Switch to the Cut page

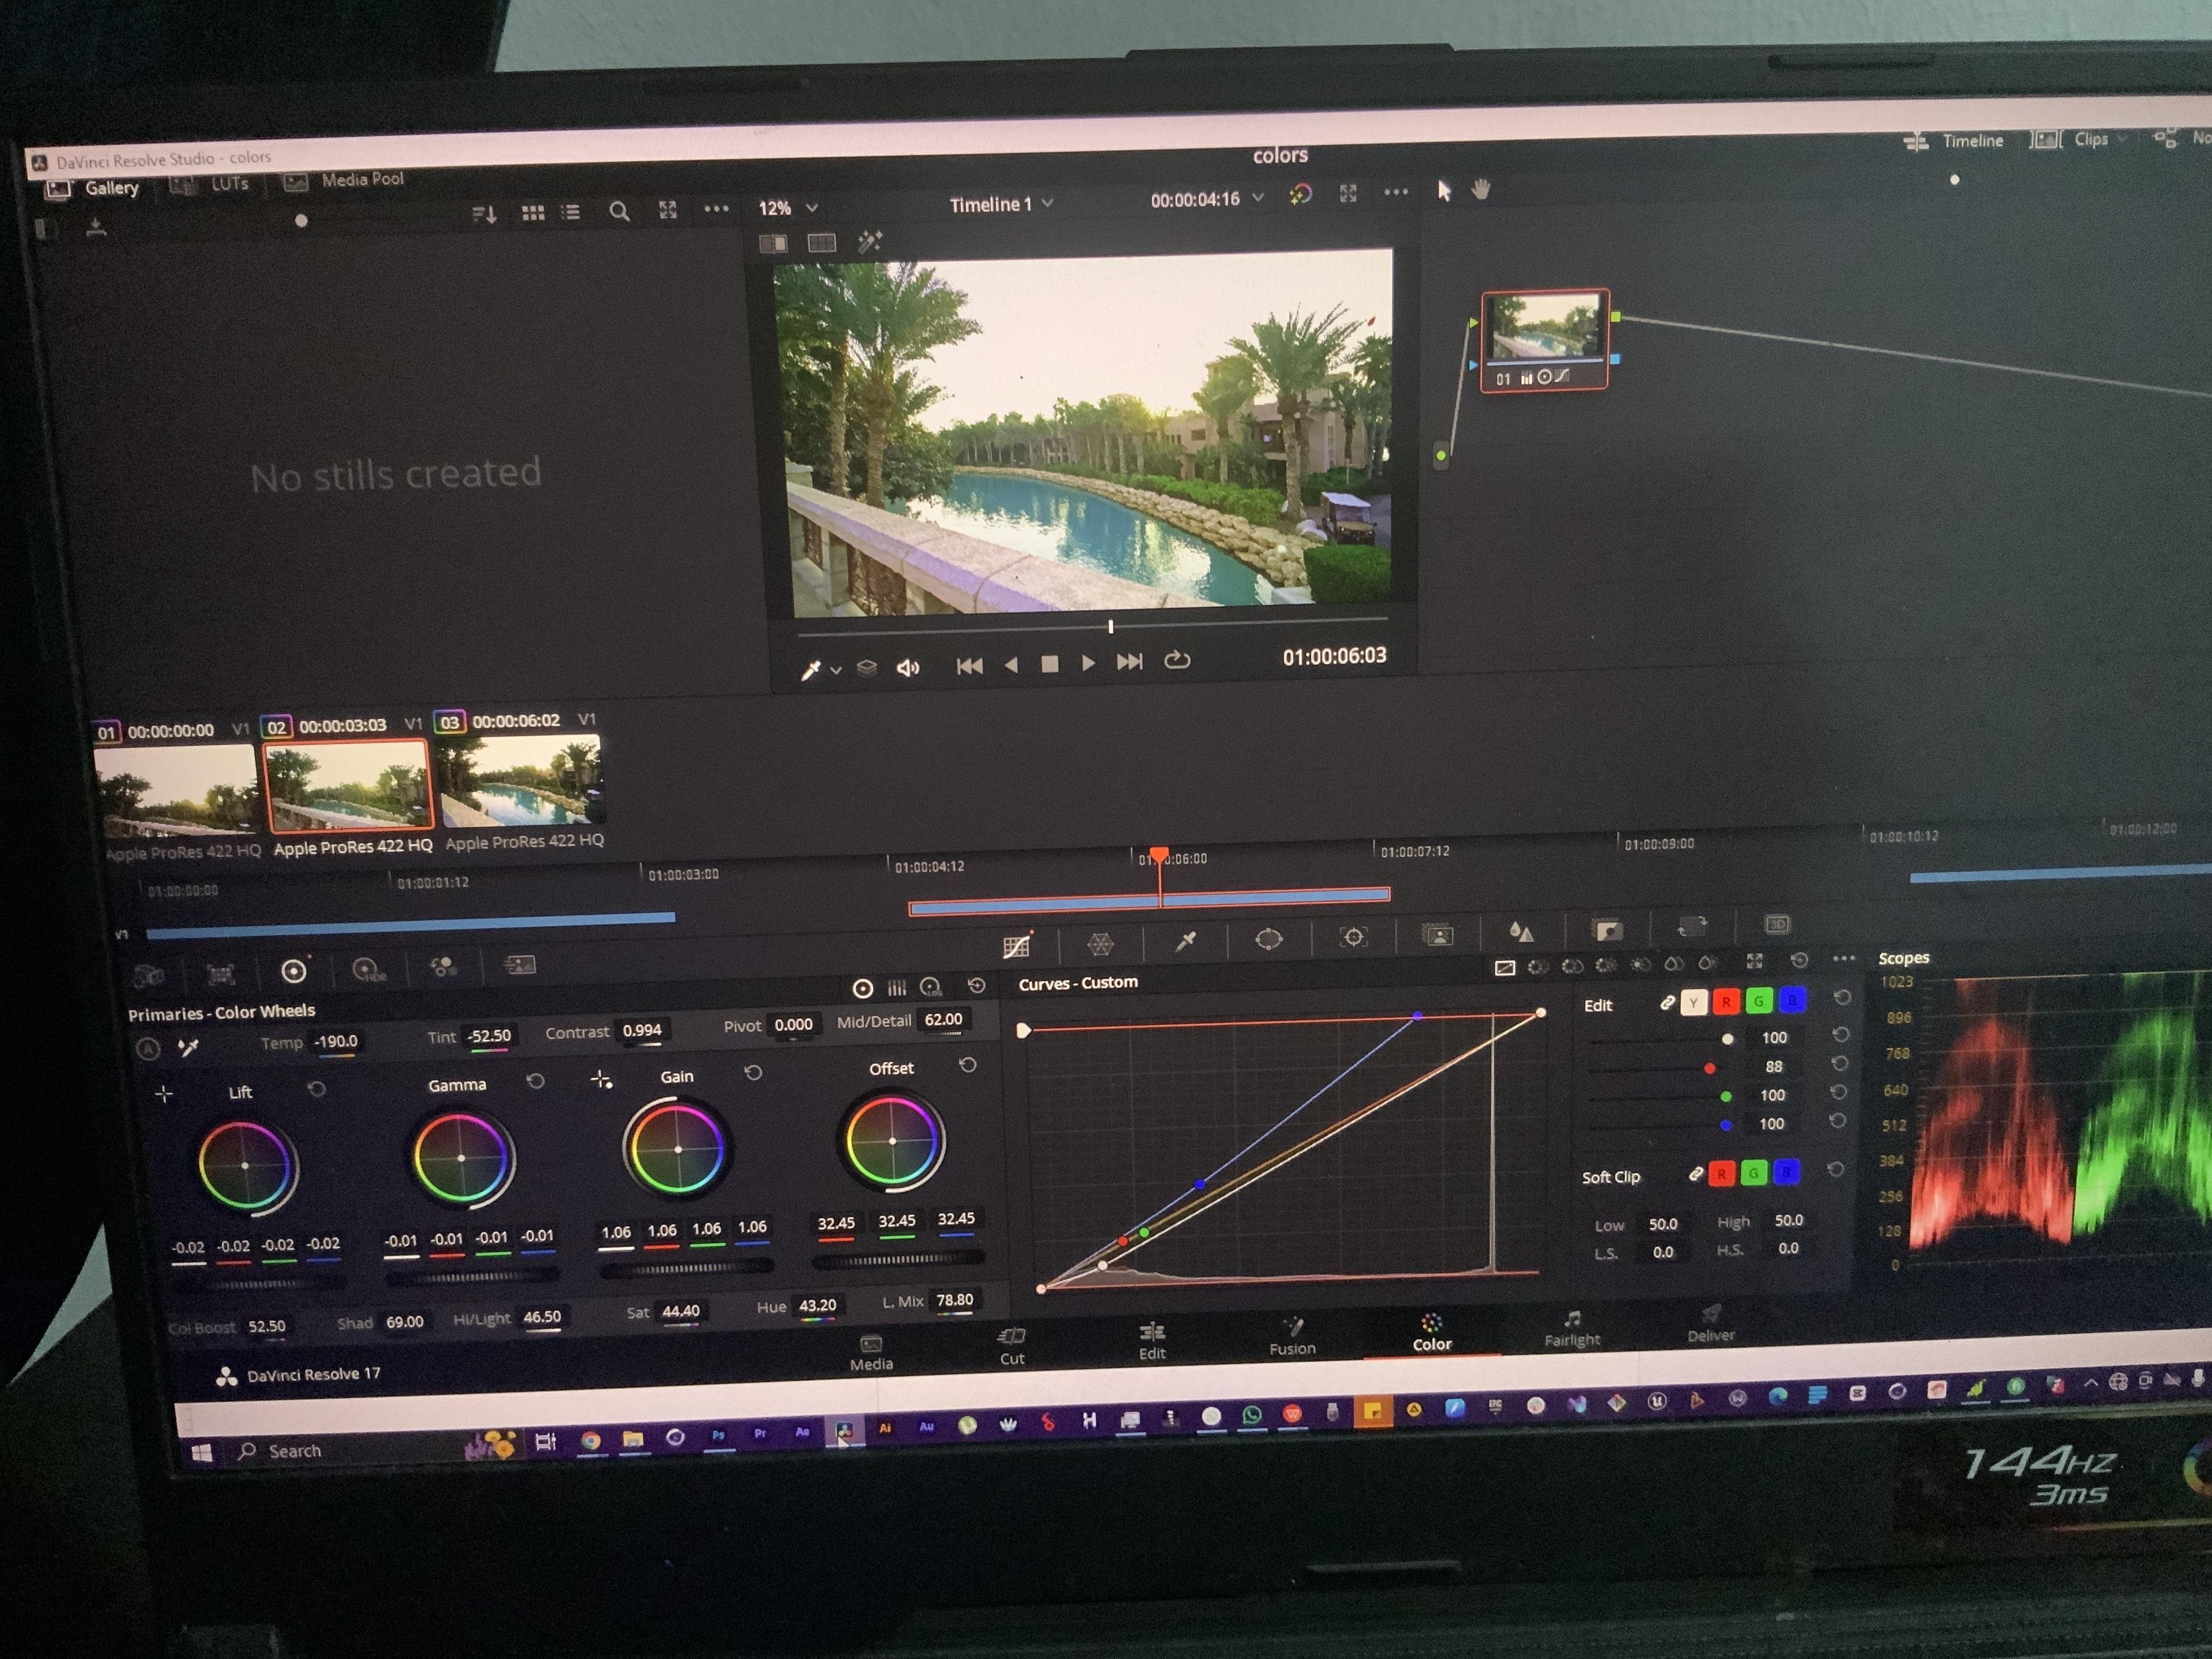coord(1012,1347)
